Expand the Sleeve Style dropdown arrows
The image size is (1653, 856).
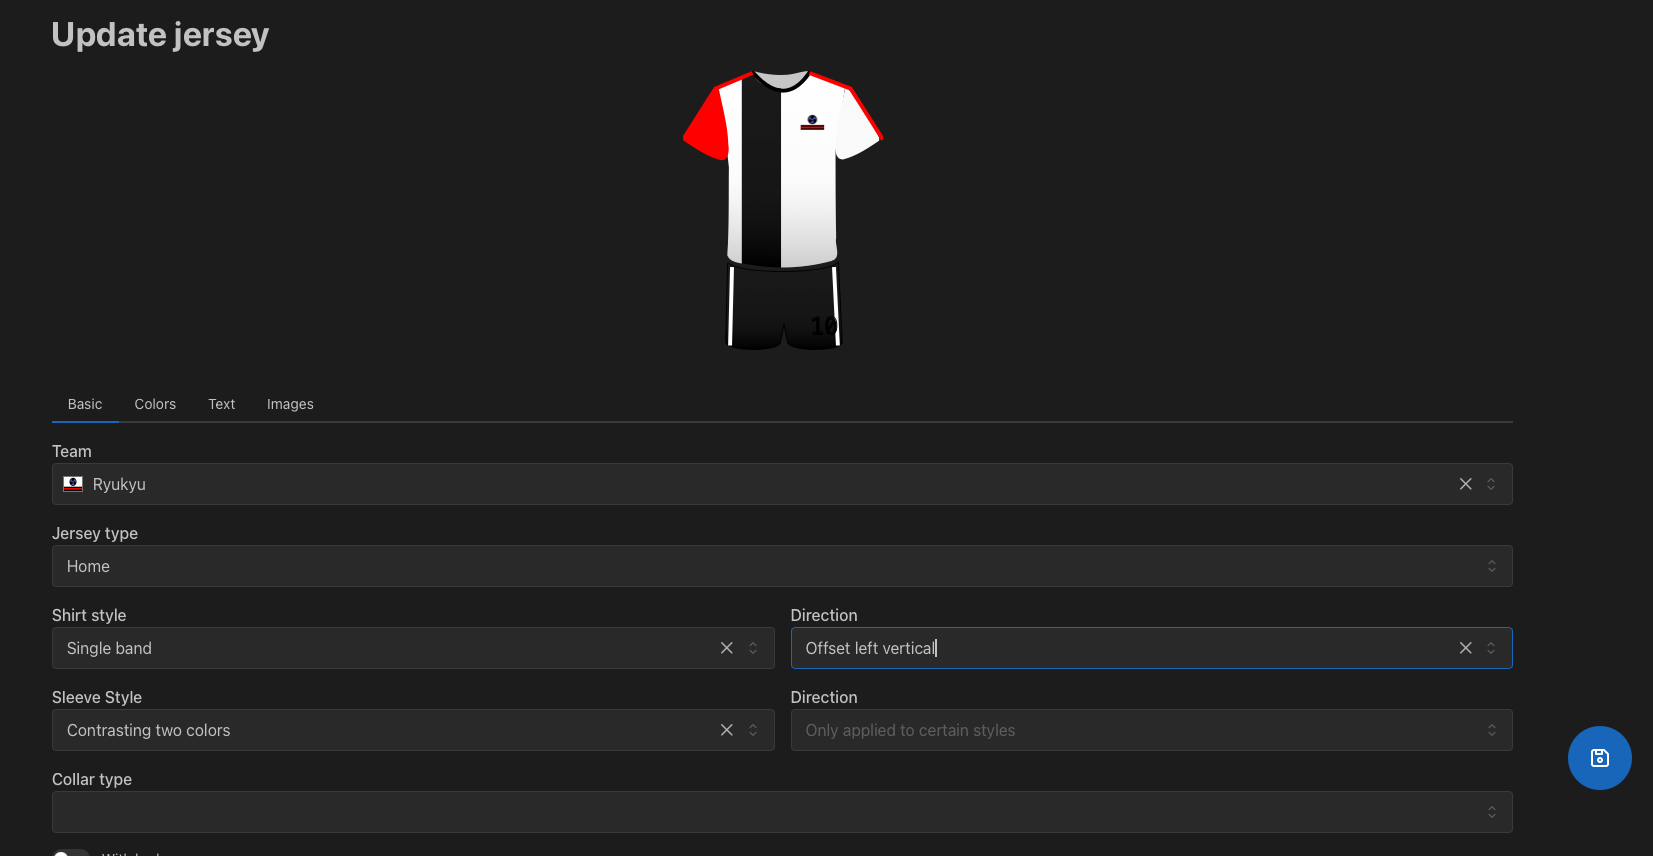(753, 730)
